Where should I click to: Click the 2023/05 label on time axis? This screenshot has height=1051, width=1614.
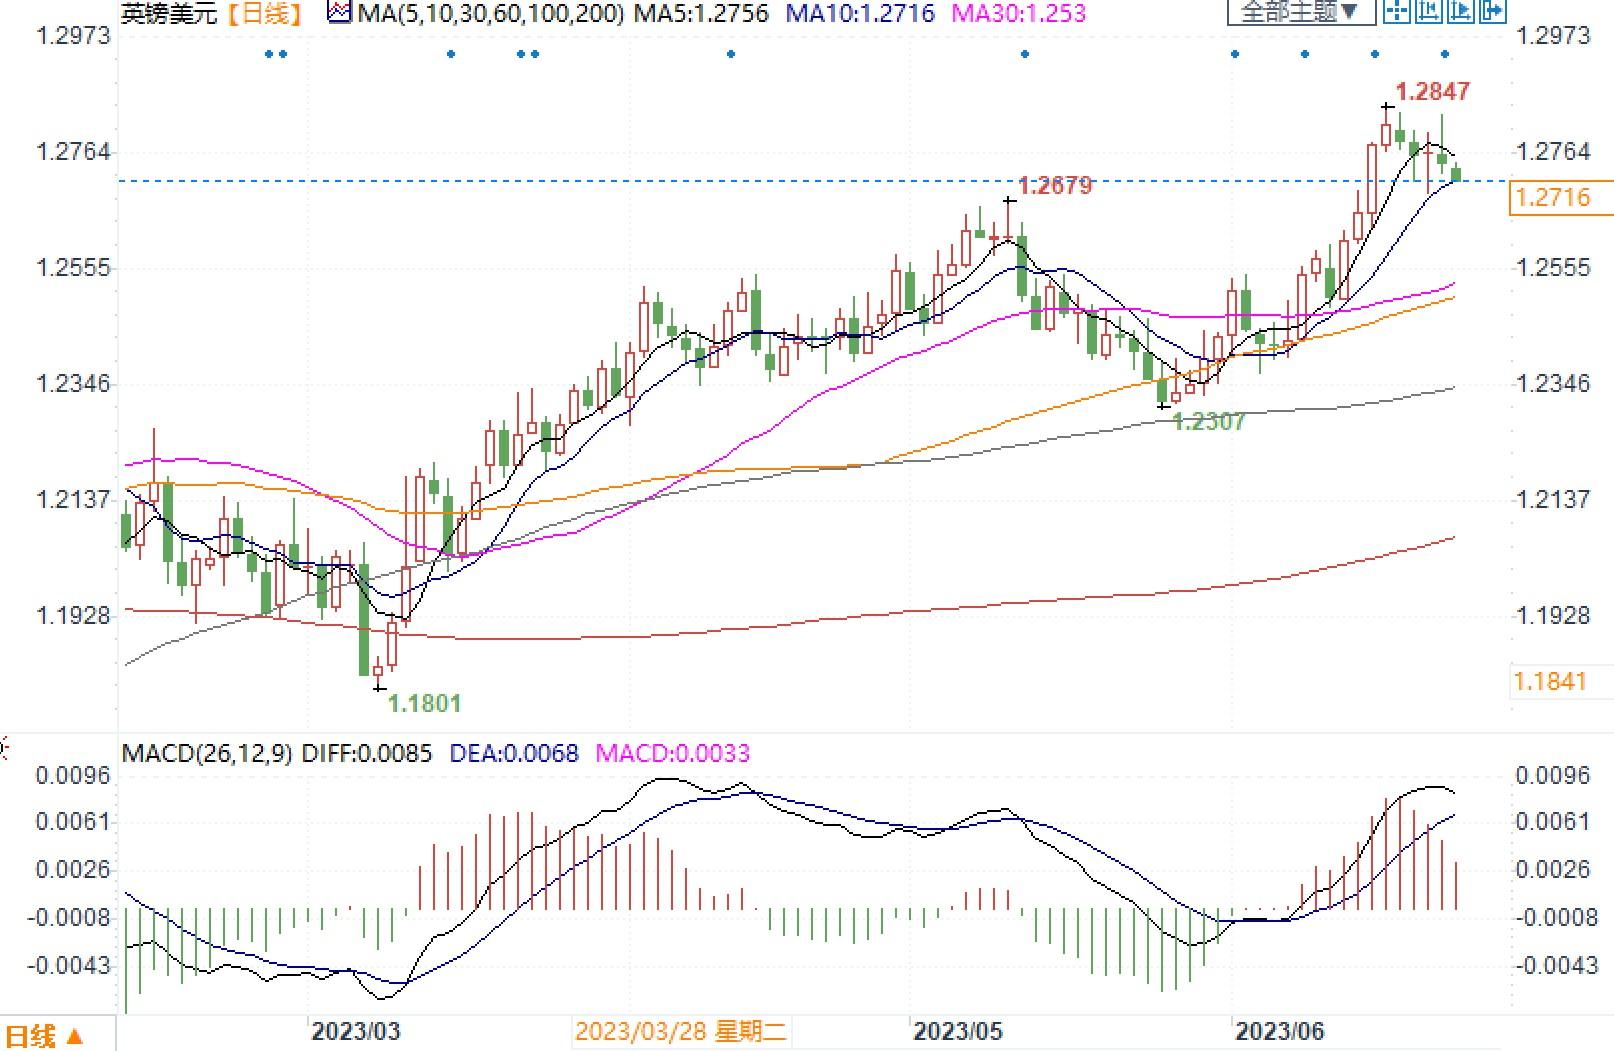[959, 1032]
